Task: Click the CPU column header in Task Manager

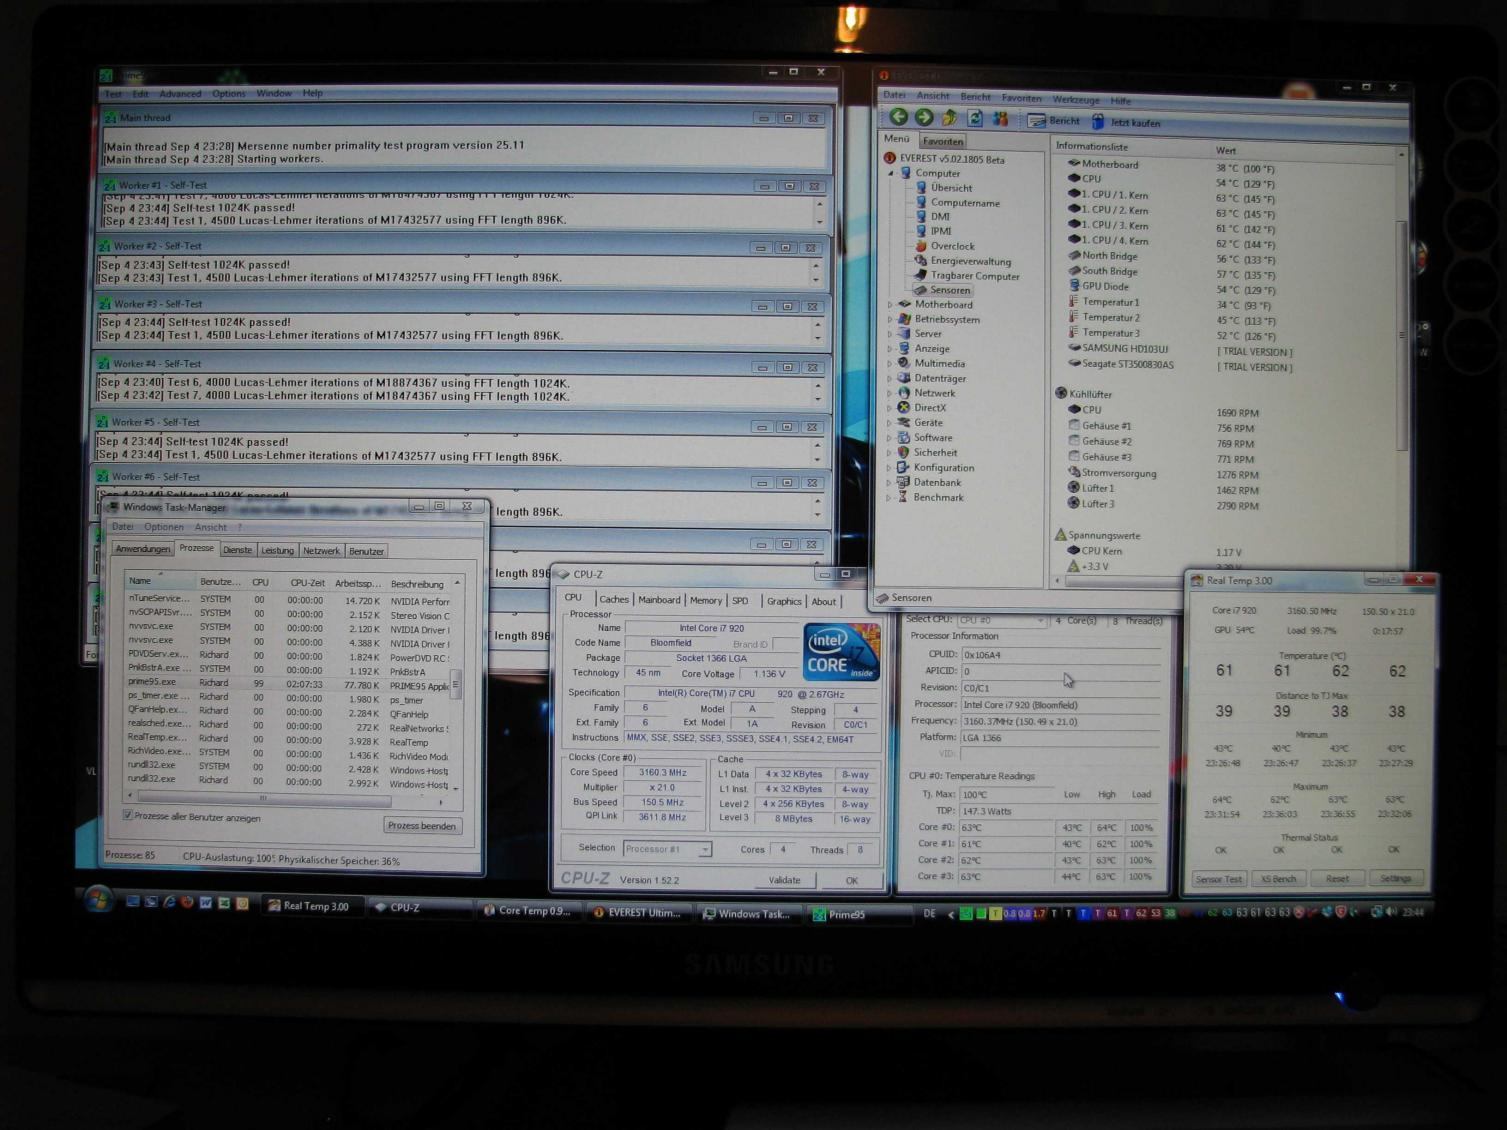Action: [260, 582]
